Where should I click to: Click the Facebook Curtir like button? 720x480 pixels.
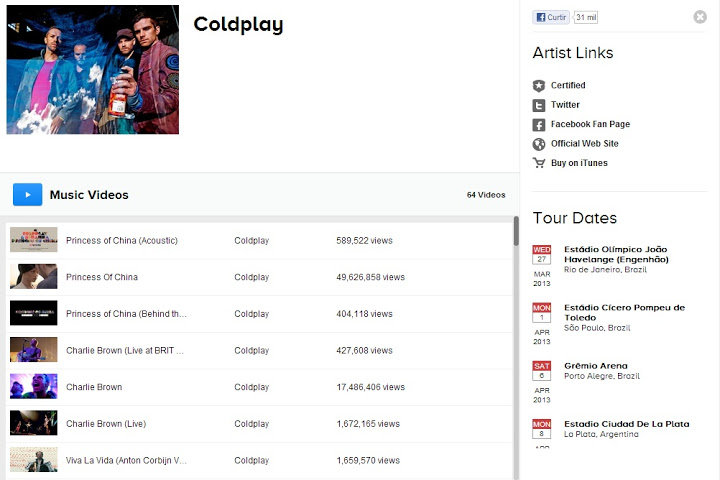pyautogui.click(x=551, y=17)
